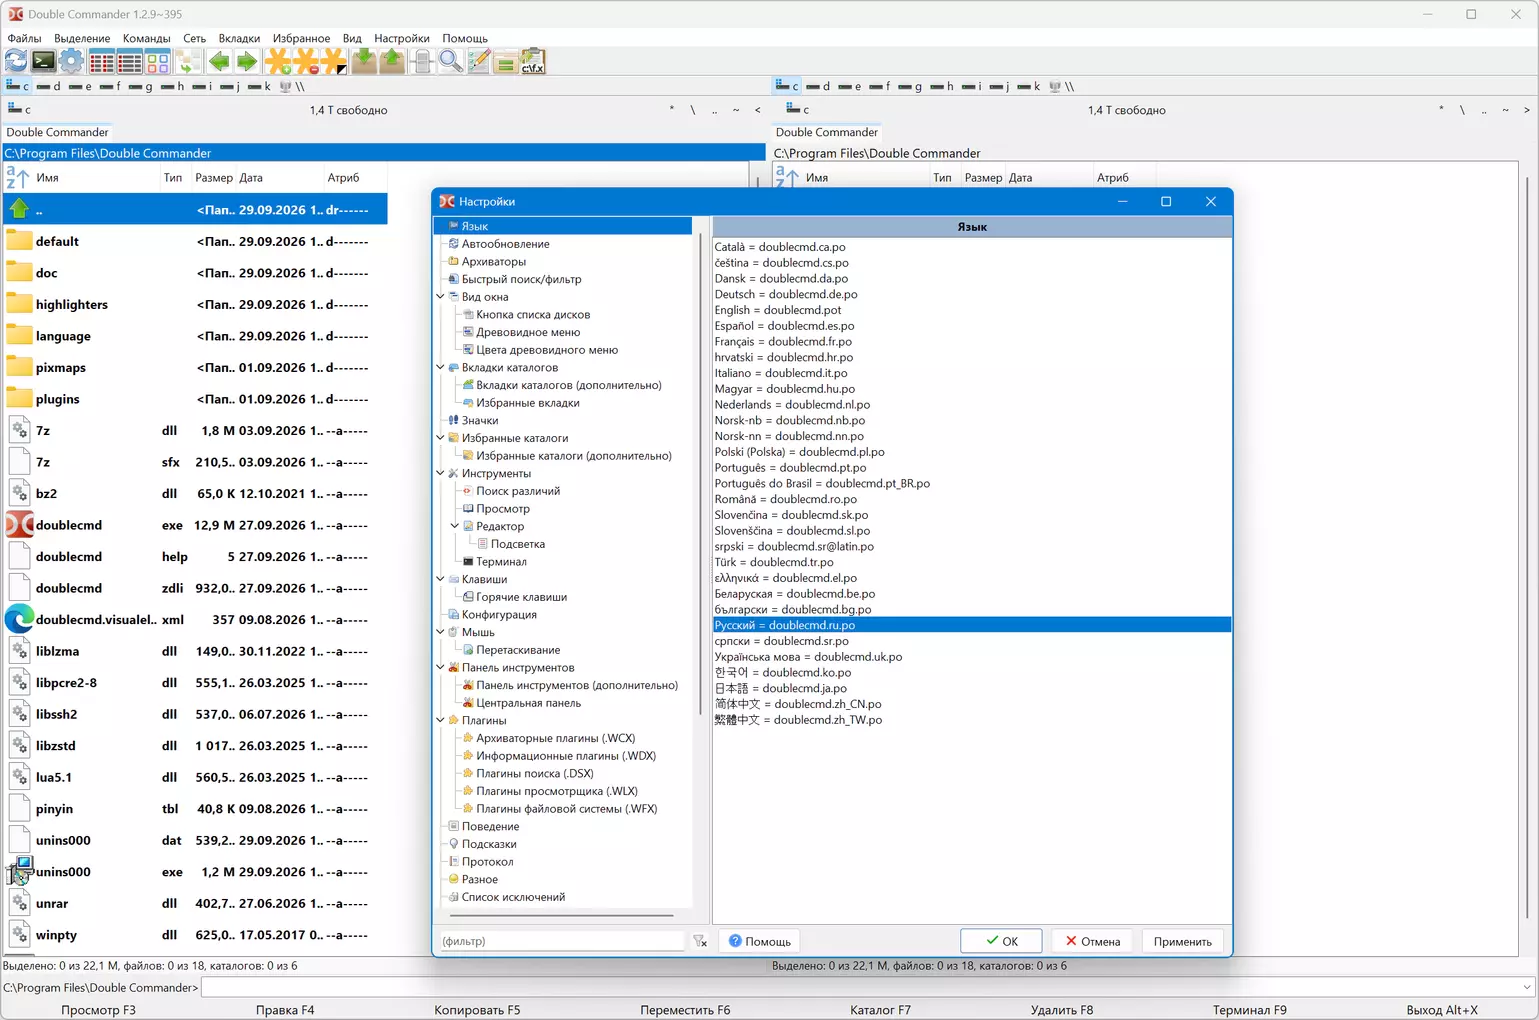The height and width of the screenshot is (1020, 1539).
Task: Click the Копировать F5 function button
Action: click(x=477, y=1010)
